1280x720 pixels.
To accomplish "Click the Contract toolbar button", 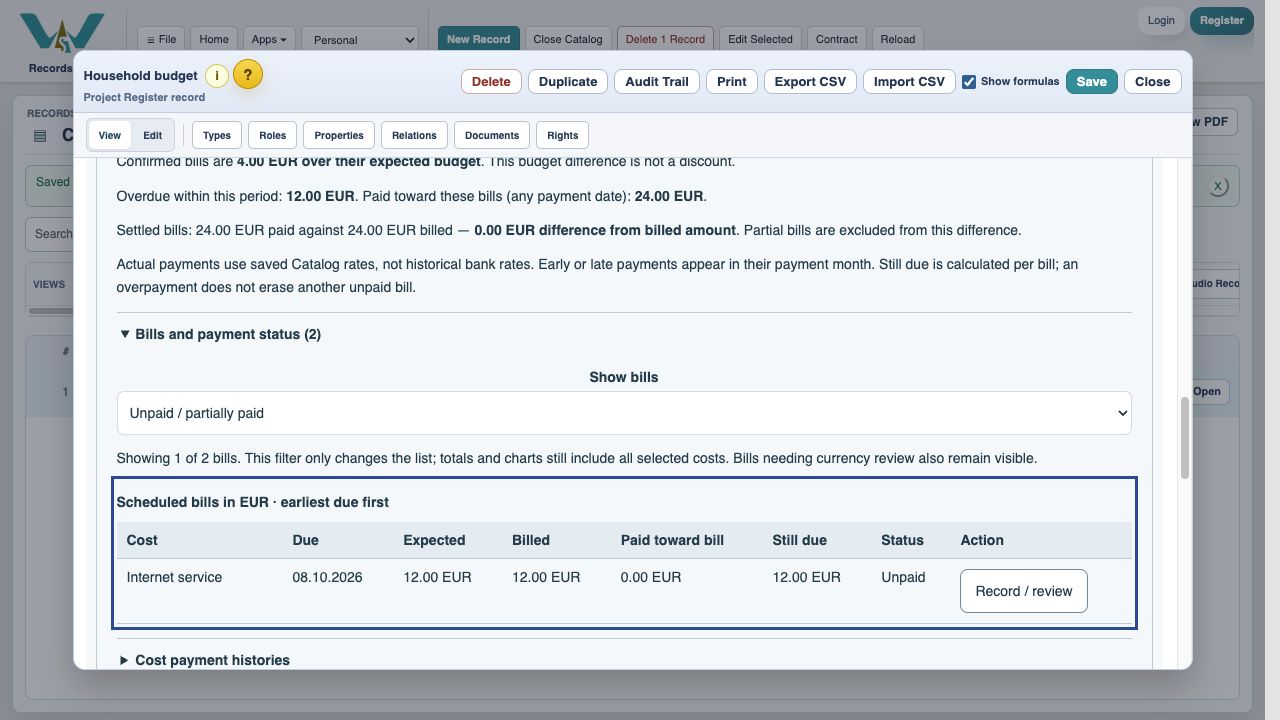I will 837,39.
